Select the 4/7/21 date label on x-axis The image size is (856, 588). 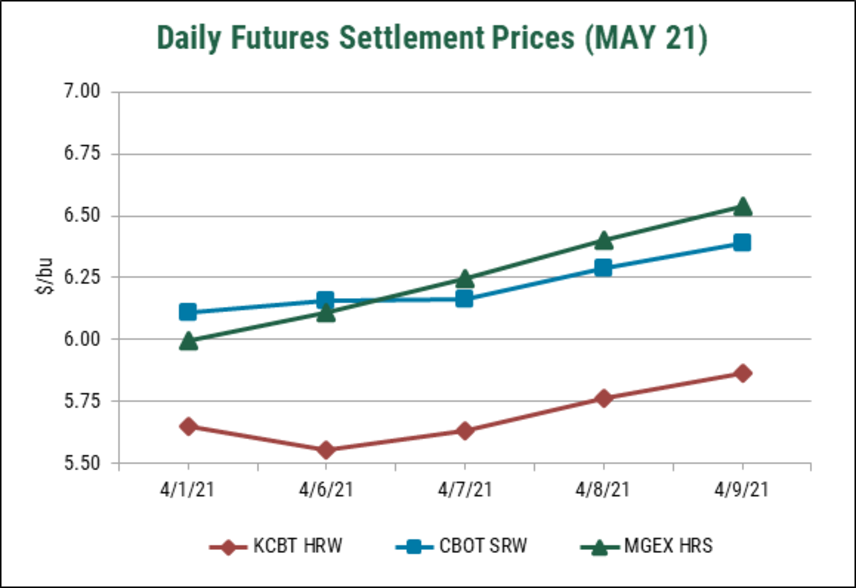(465, 490)
